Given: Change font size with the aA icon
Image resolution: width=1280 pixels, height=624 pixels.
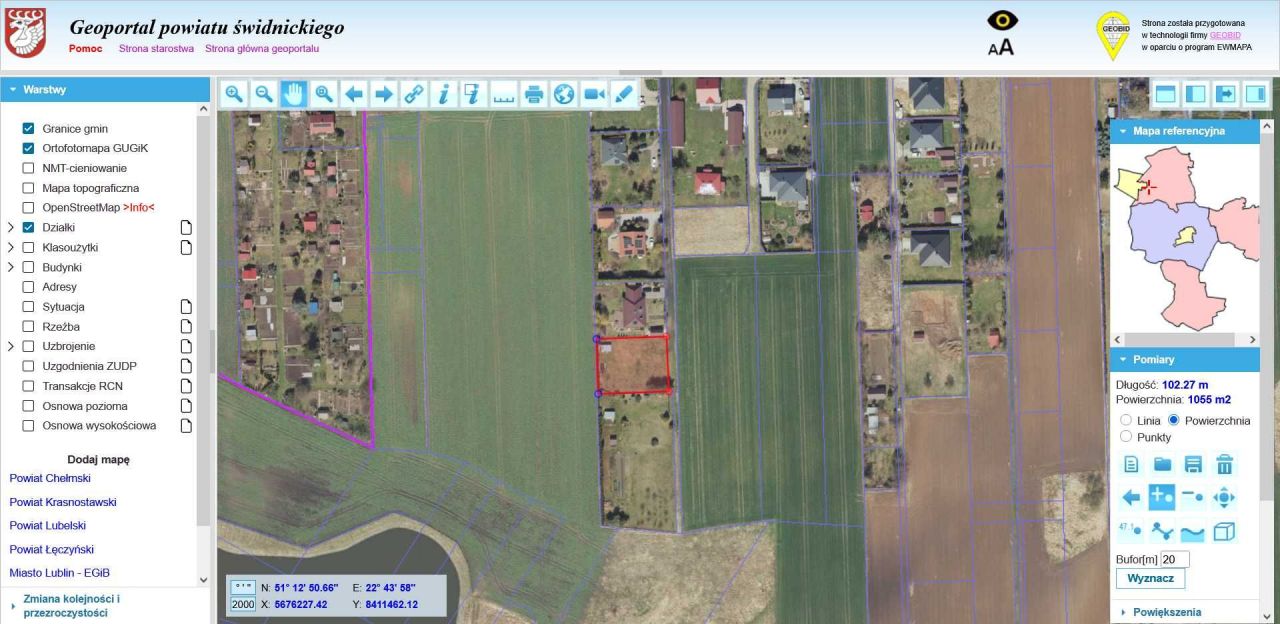Looking at the screenshot, I should [1001, 47].
